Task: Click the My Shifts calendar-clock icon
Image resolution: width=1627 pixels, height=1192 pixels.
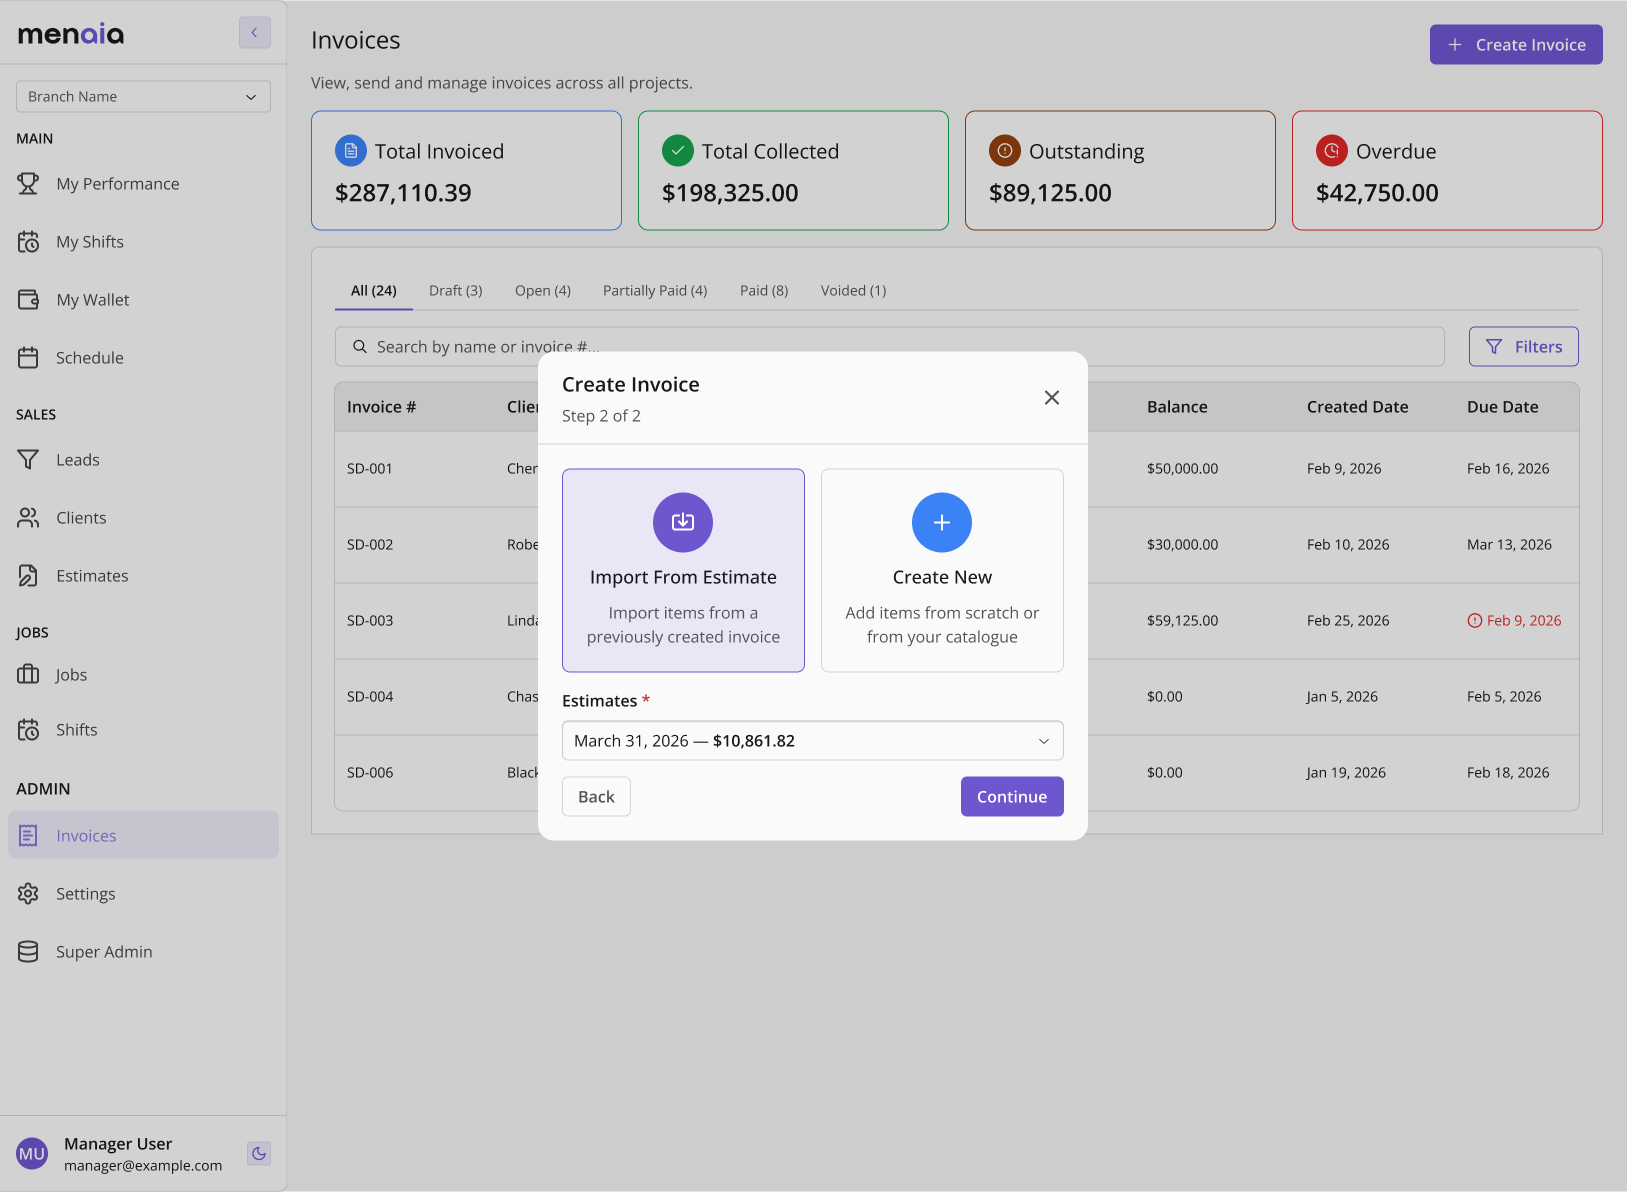Action: coord(28,241)
